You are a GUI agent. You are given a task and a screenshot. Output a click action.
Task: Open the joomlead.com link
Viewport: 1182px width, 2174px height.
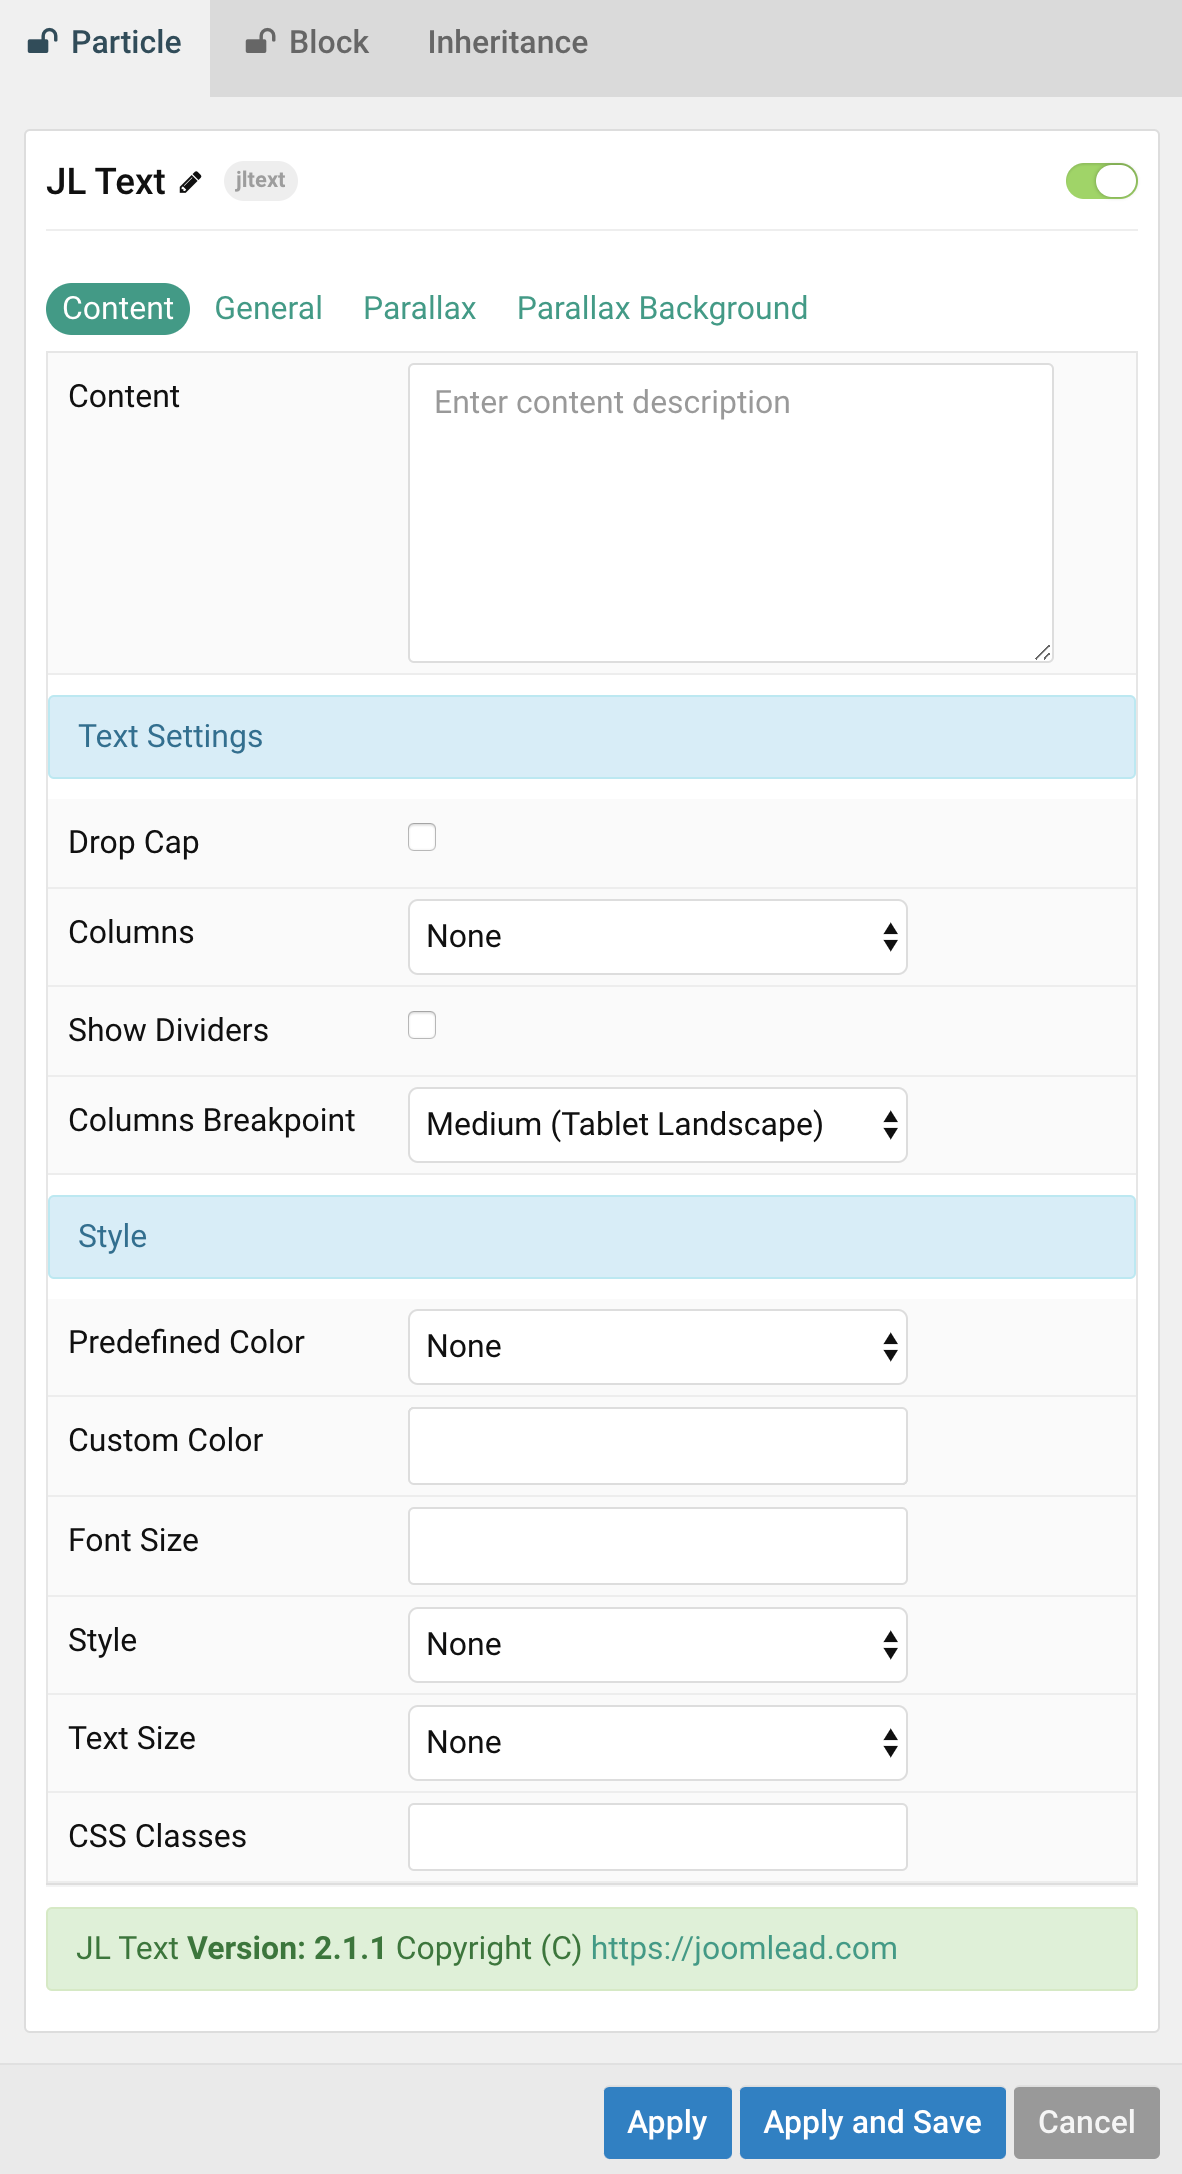coord(743,1948)
